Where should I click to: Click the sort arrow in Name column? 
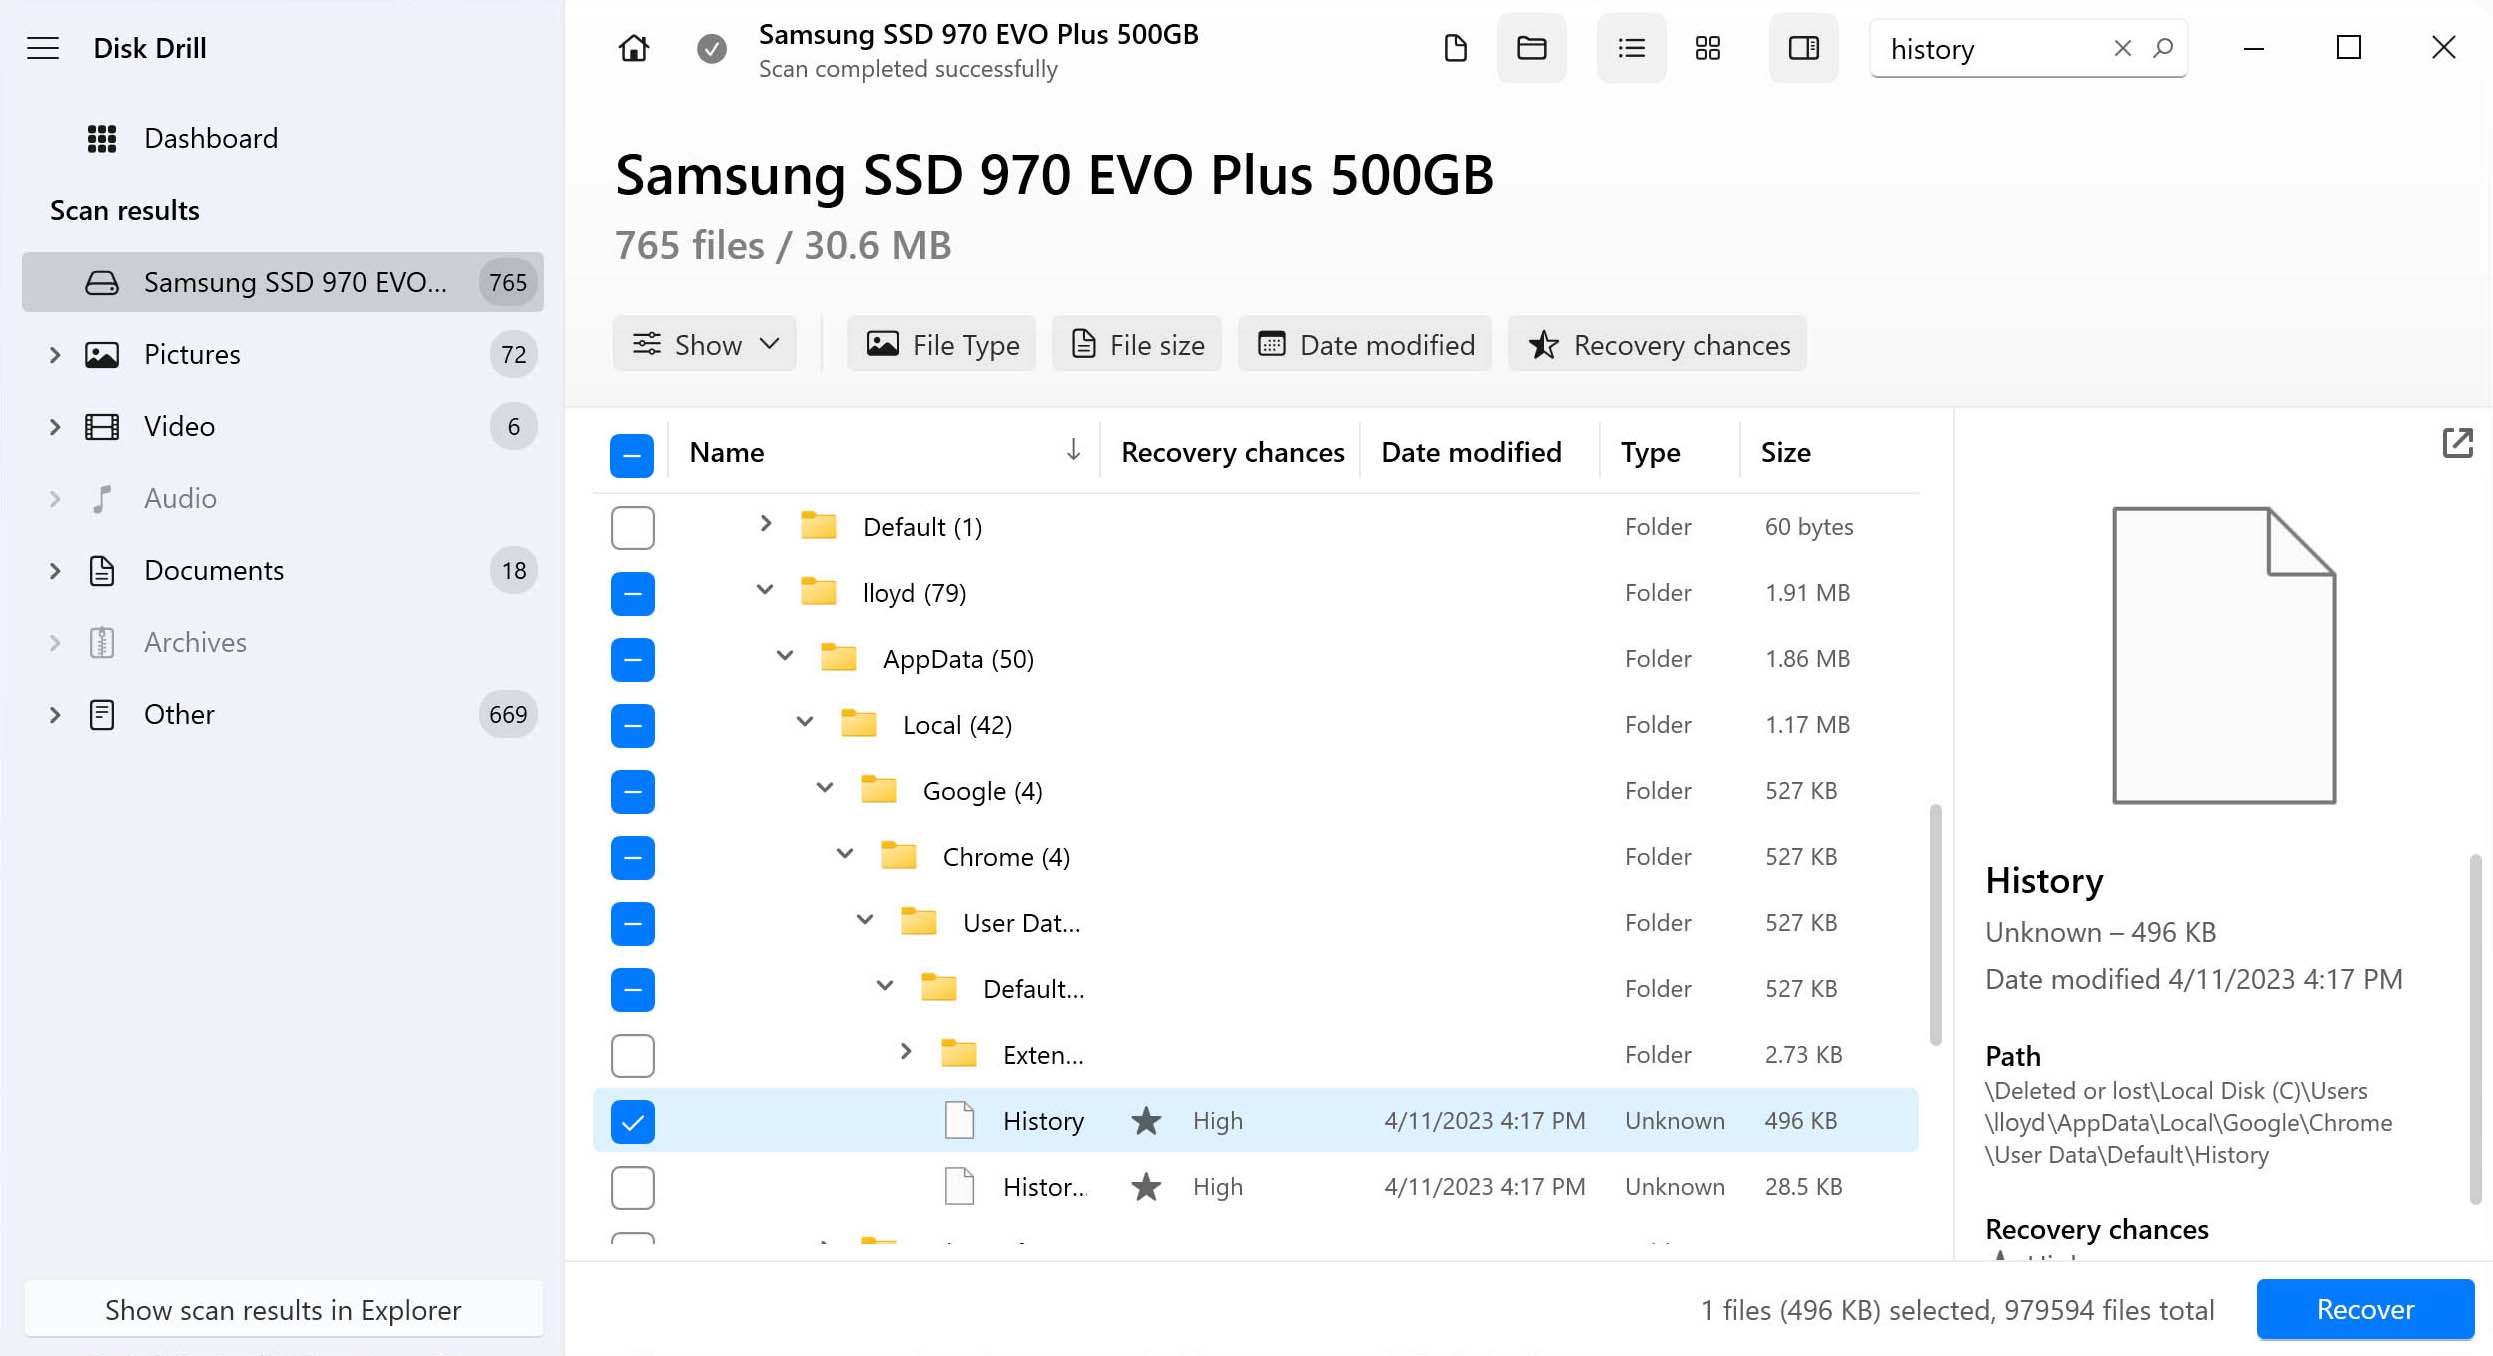(x=1073, y=451)
